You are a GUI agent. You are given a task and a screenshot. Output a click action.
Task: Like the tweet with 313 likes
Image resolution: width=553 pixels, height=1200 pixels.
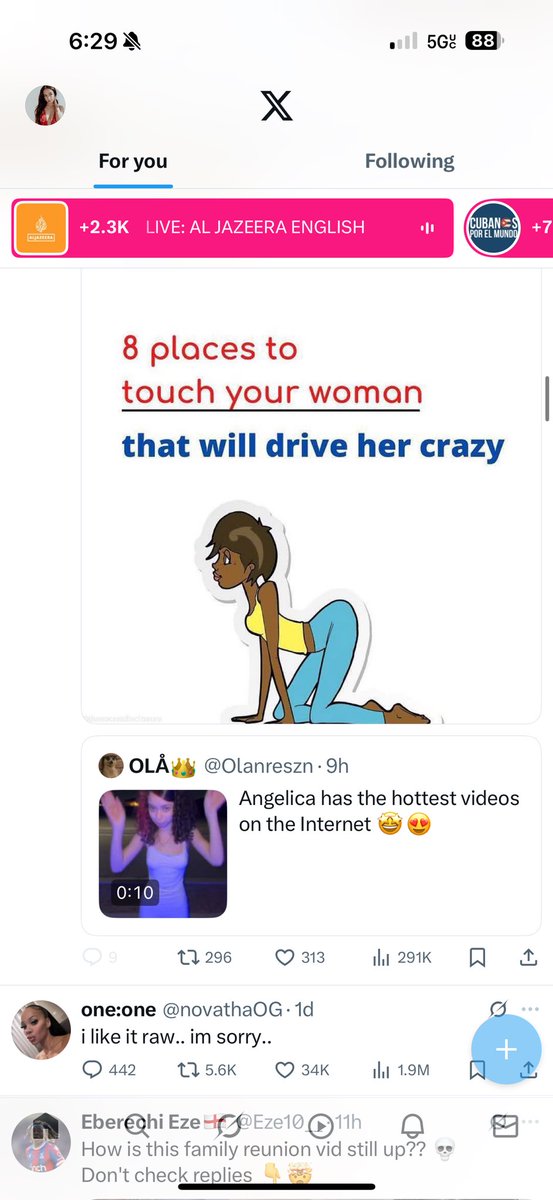300,957
